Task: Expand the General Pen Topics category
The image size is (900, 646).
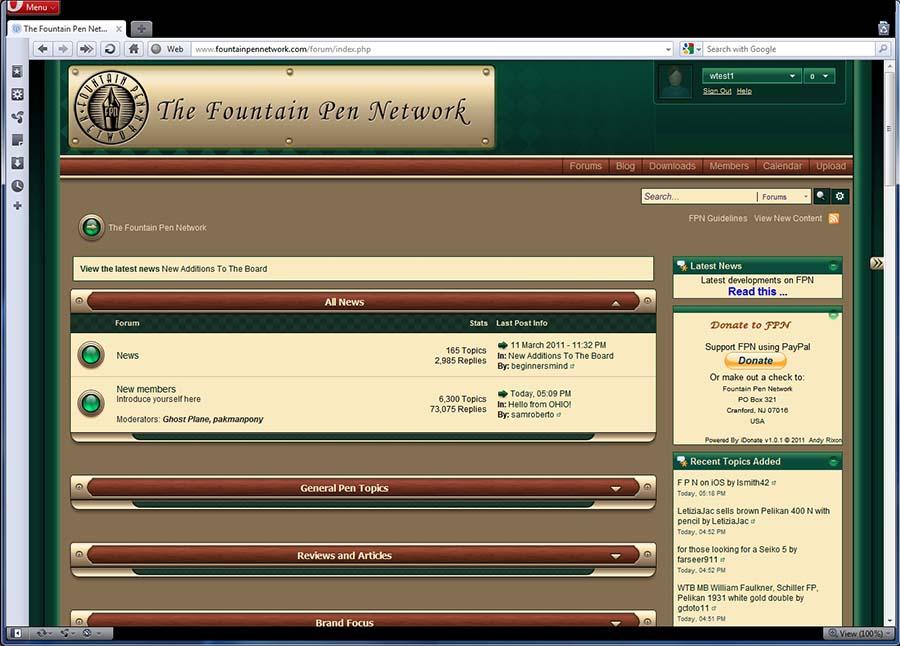Action: 616,489
